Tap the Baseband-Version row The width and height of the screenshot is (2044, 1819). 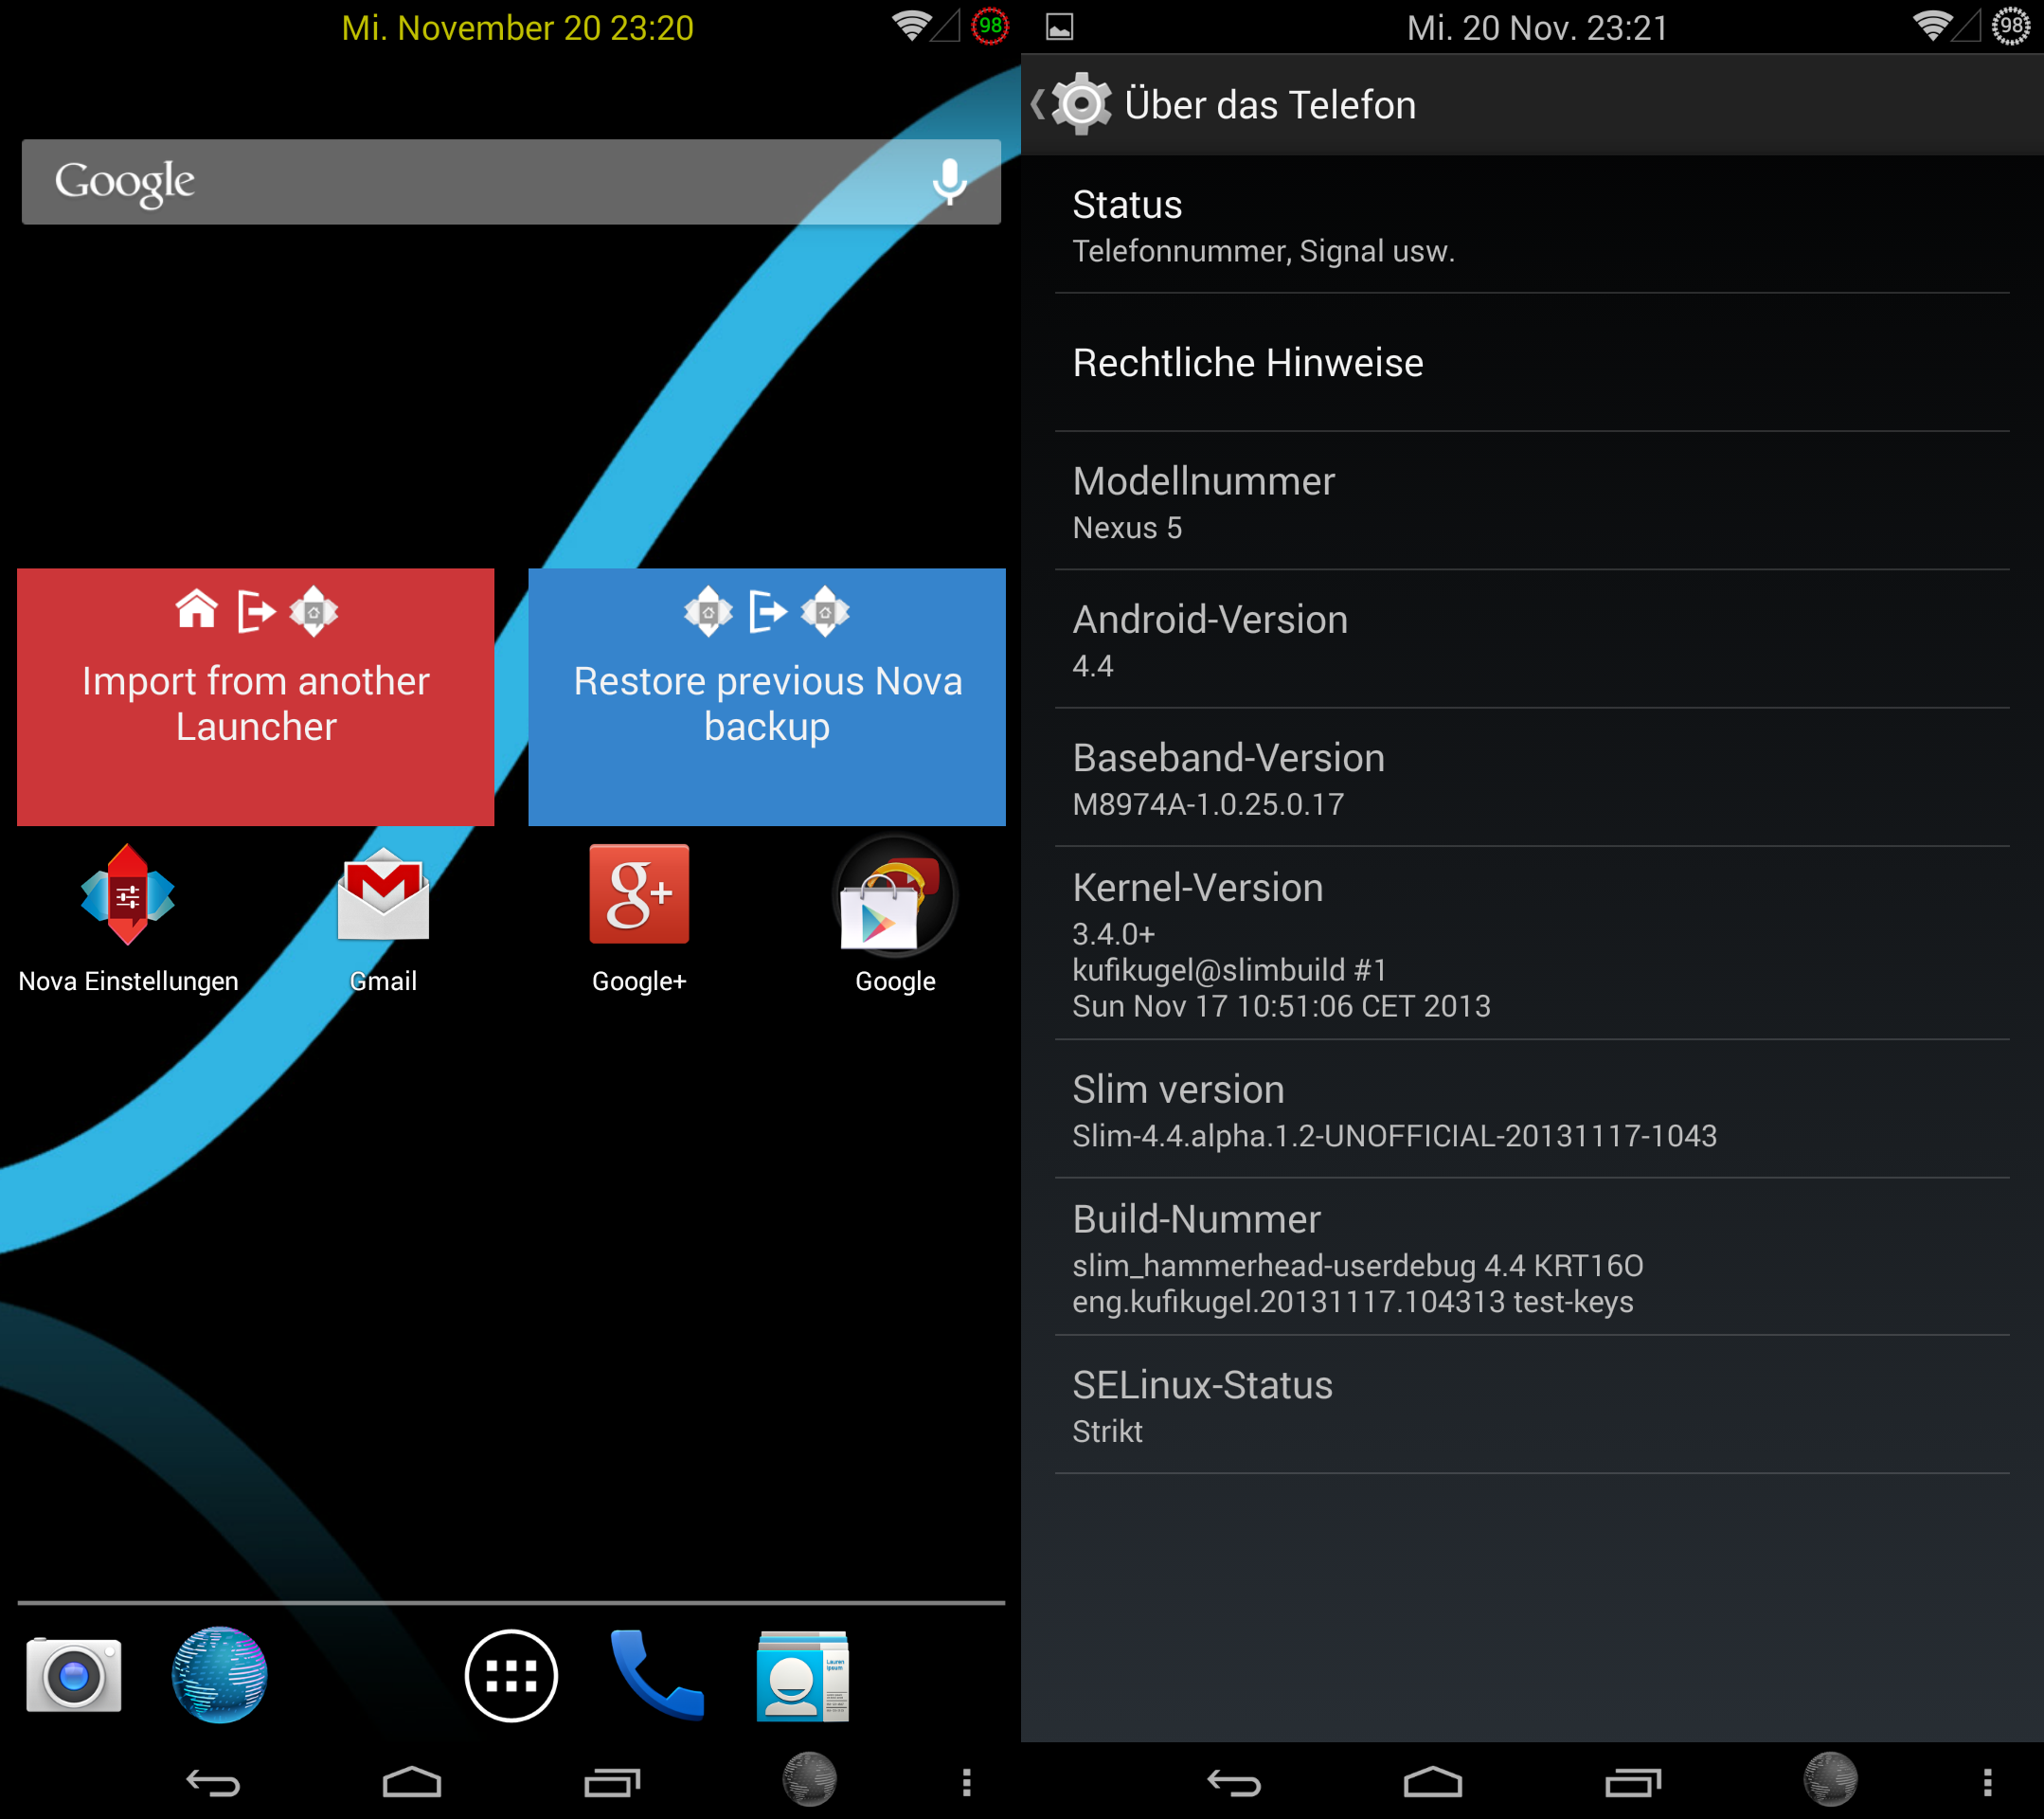click(x=1532, y=778)
